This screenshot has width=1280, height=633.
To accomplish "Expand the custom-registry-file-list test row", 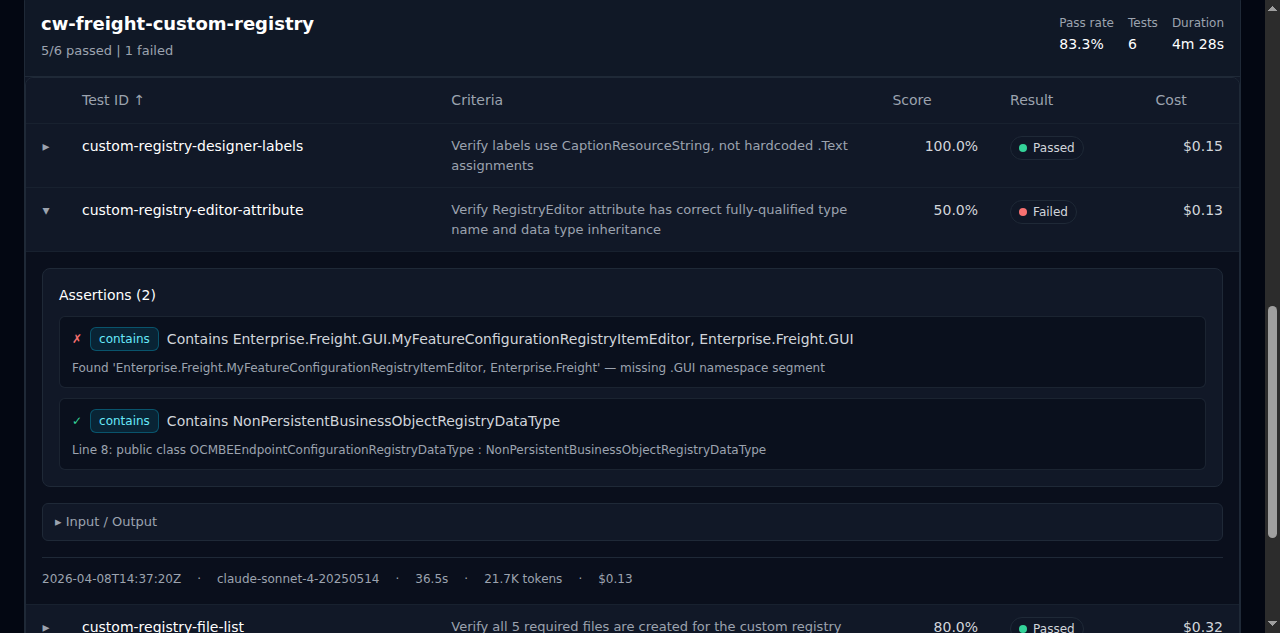I will click(x=45, y=626).
